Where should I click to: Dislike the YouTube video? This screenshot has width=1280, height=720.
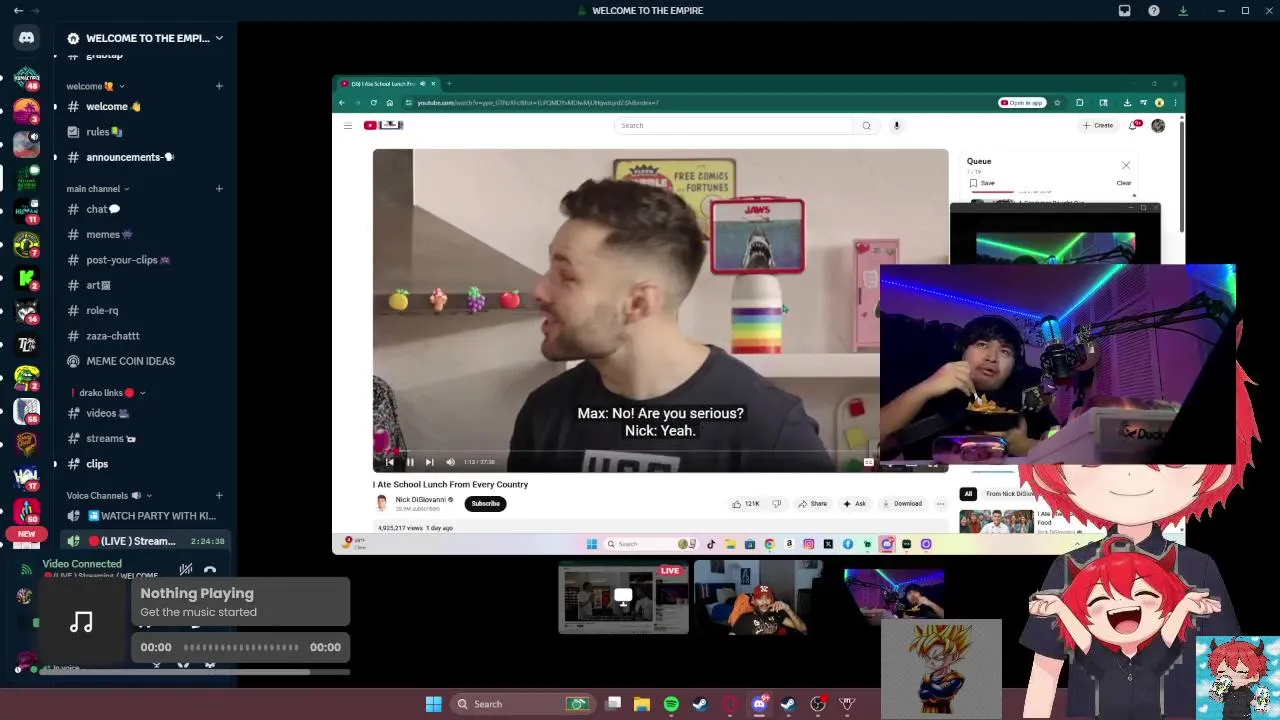click(x=776, y=504)
